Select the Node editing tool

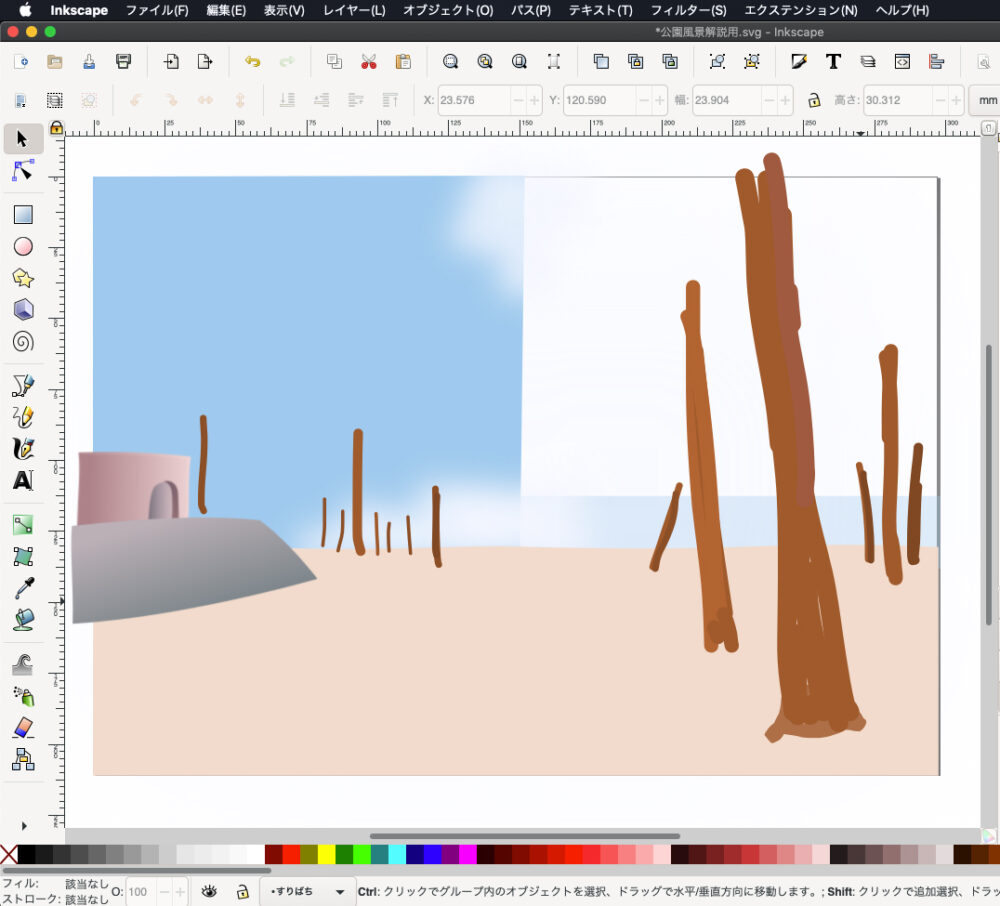point(23,171)
